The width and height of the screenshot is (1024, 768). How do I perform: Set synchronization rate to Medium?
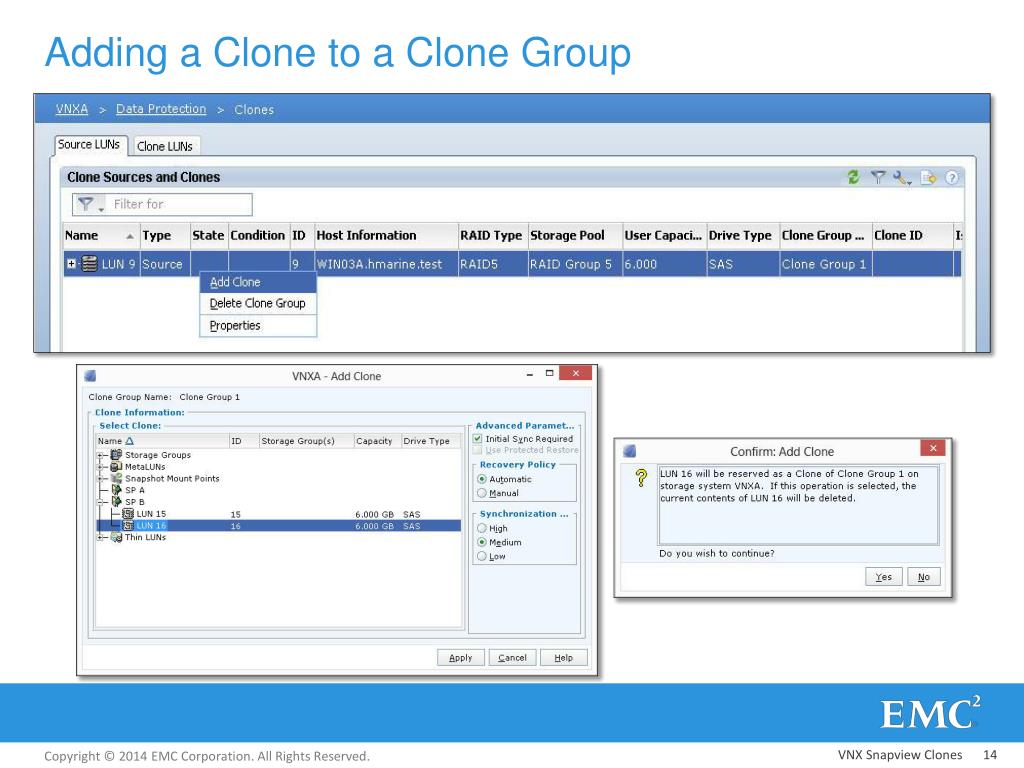point(482,542)
